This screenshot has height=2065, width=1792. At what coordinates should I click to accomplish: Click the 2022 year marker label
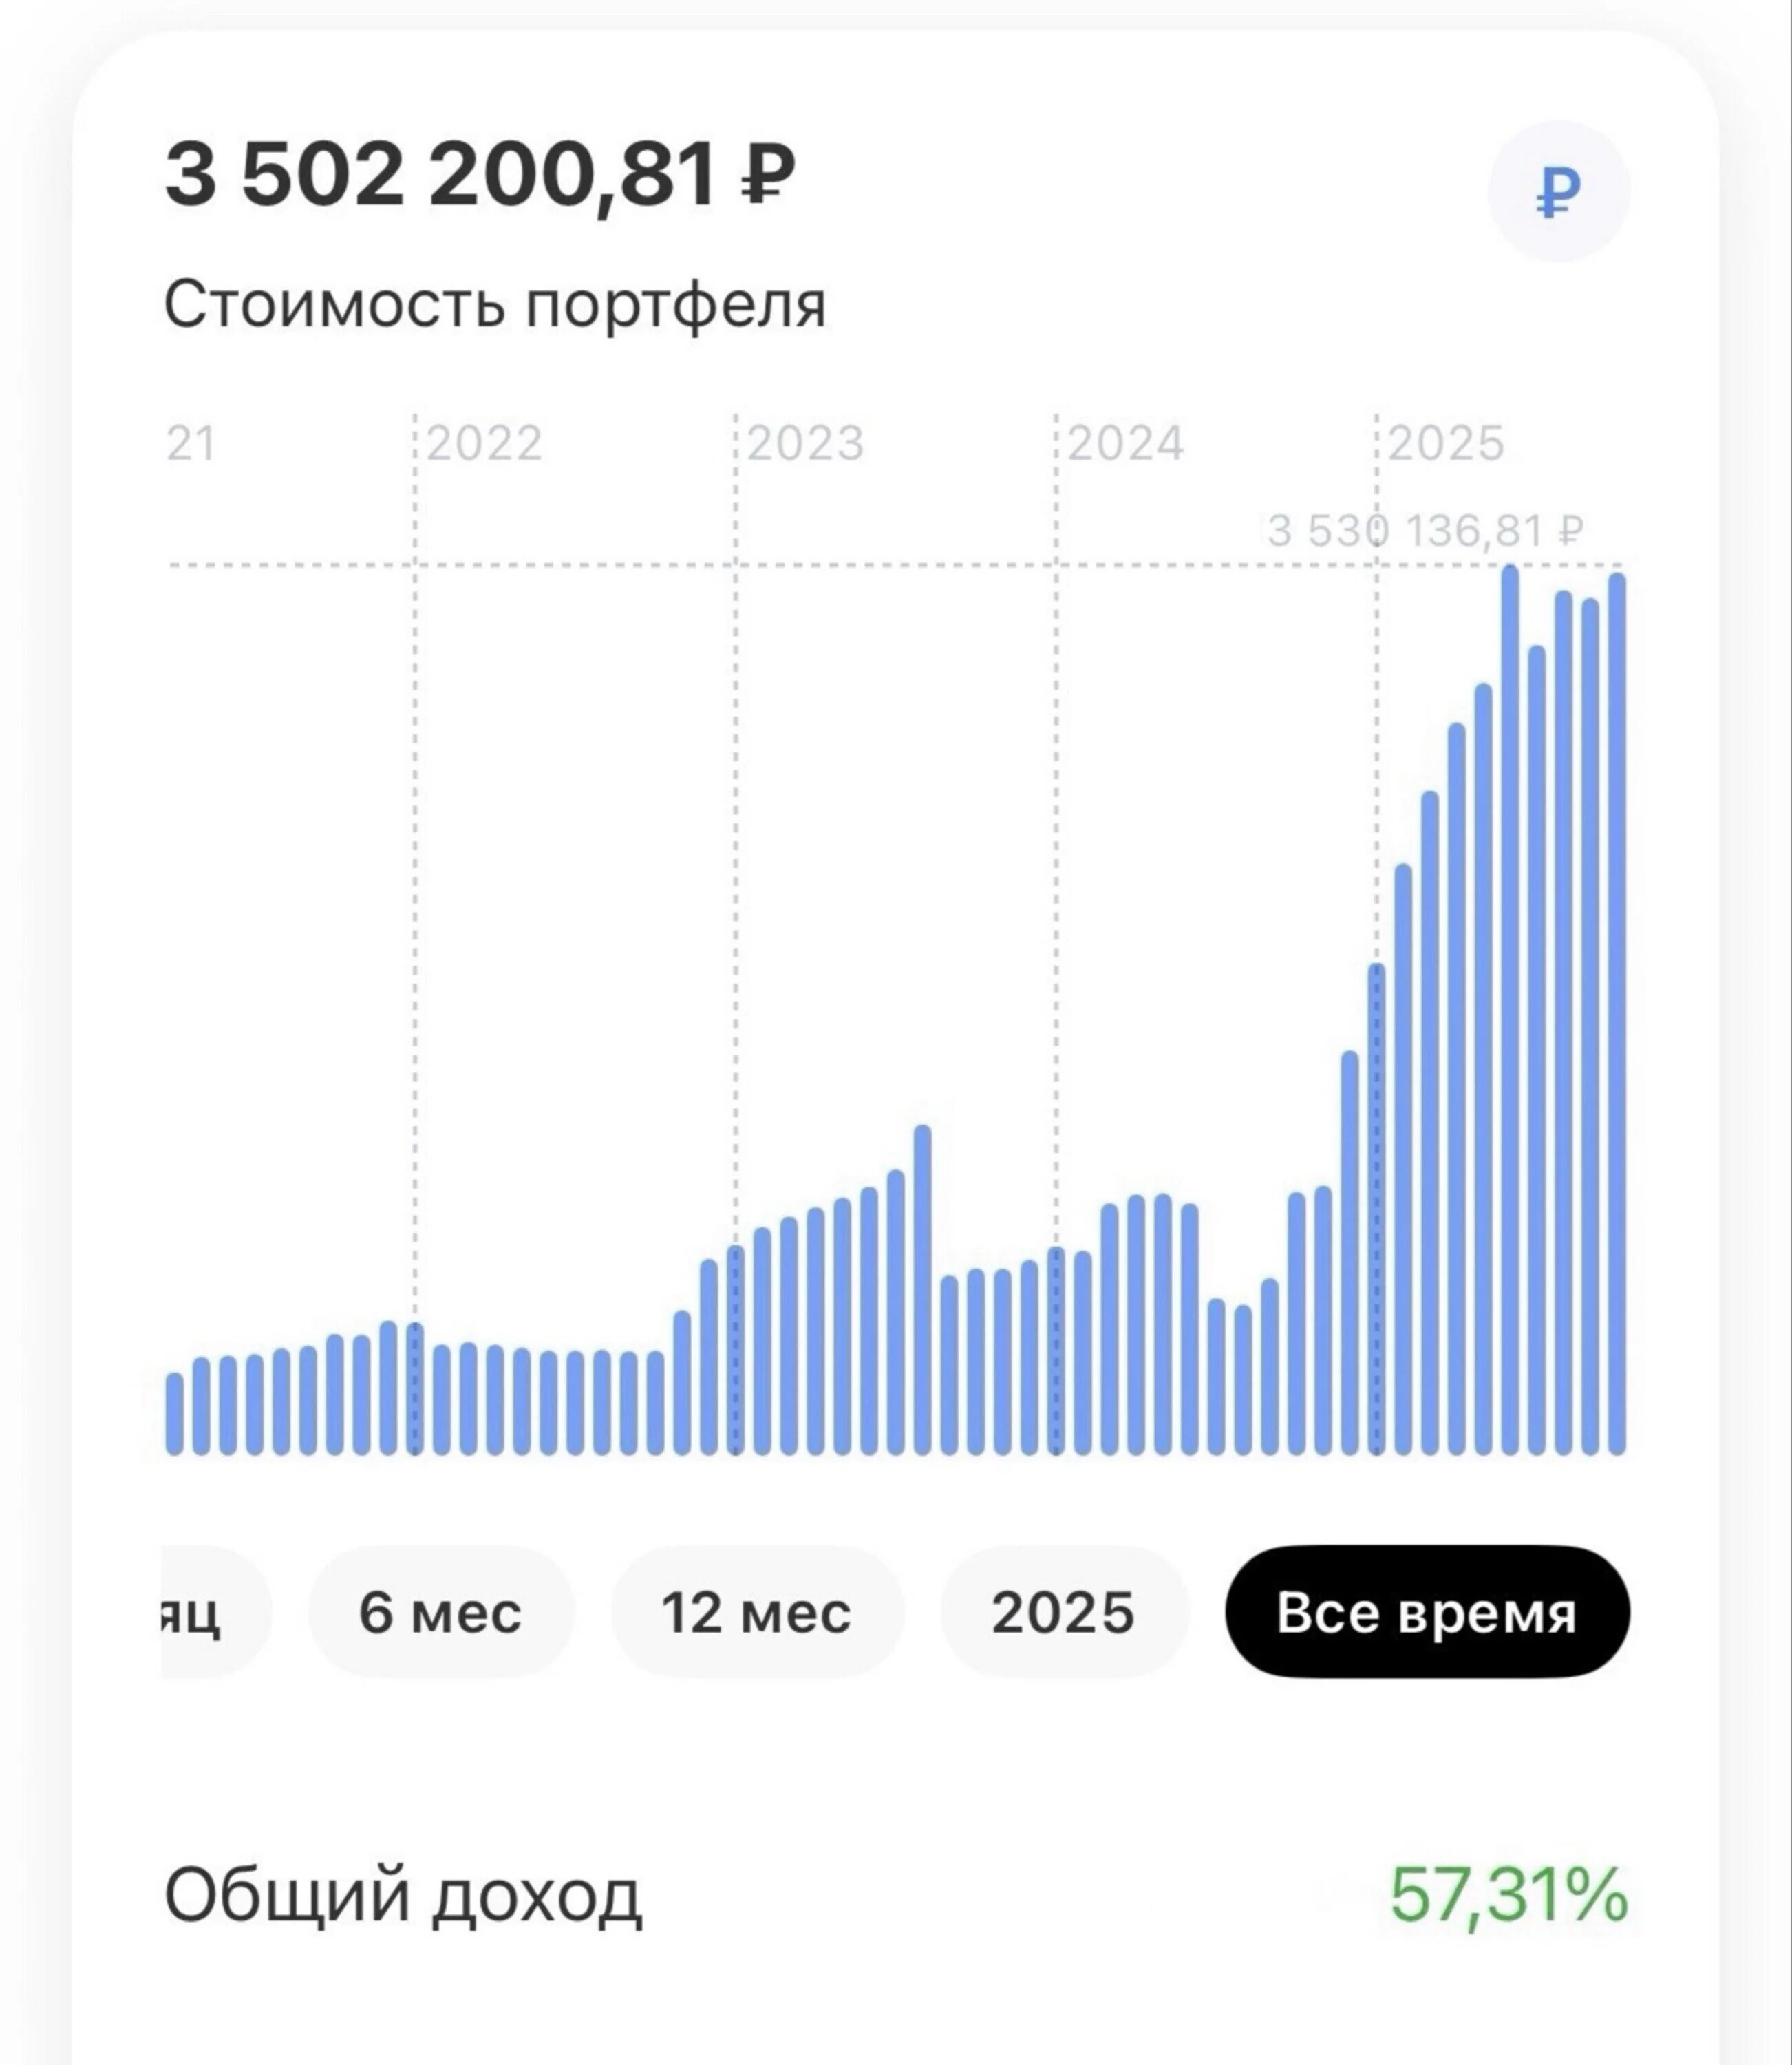[x=484, y=443]
